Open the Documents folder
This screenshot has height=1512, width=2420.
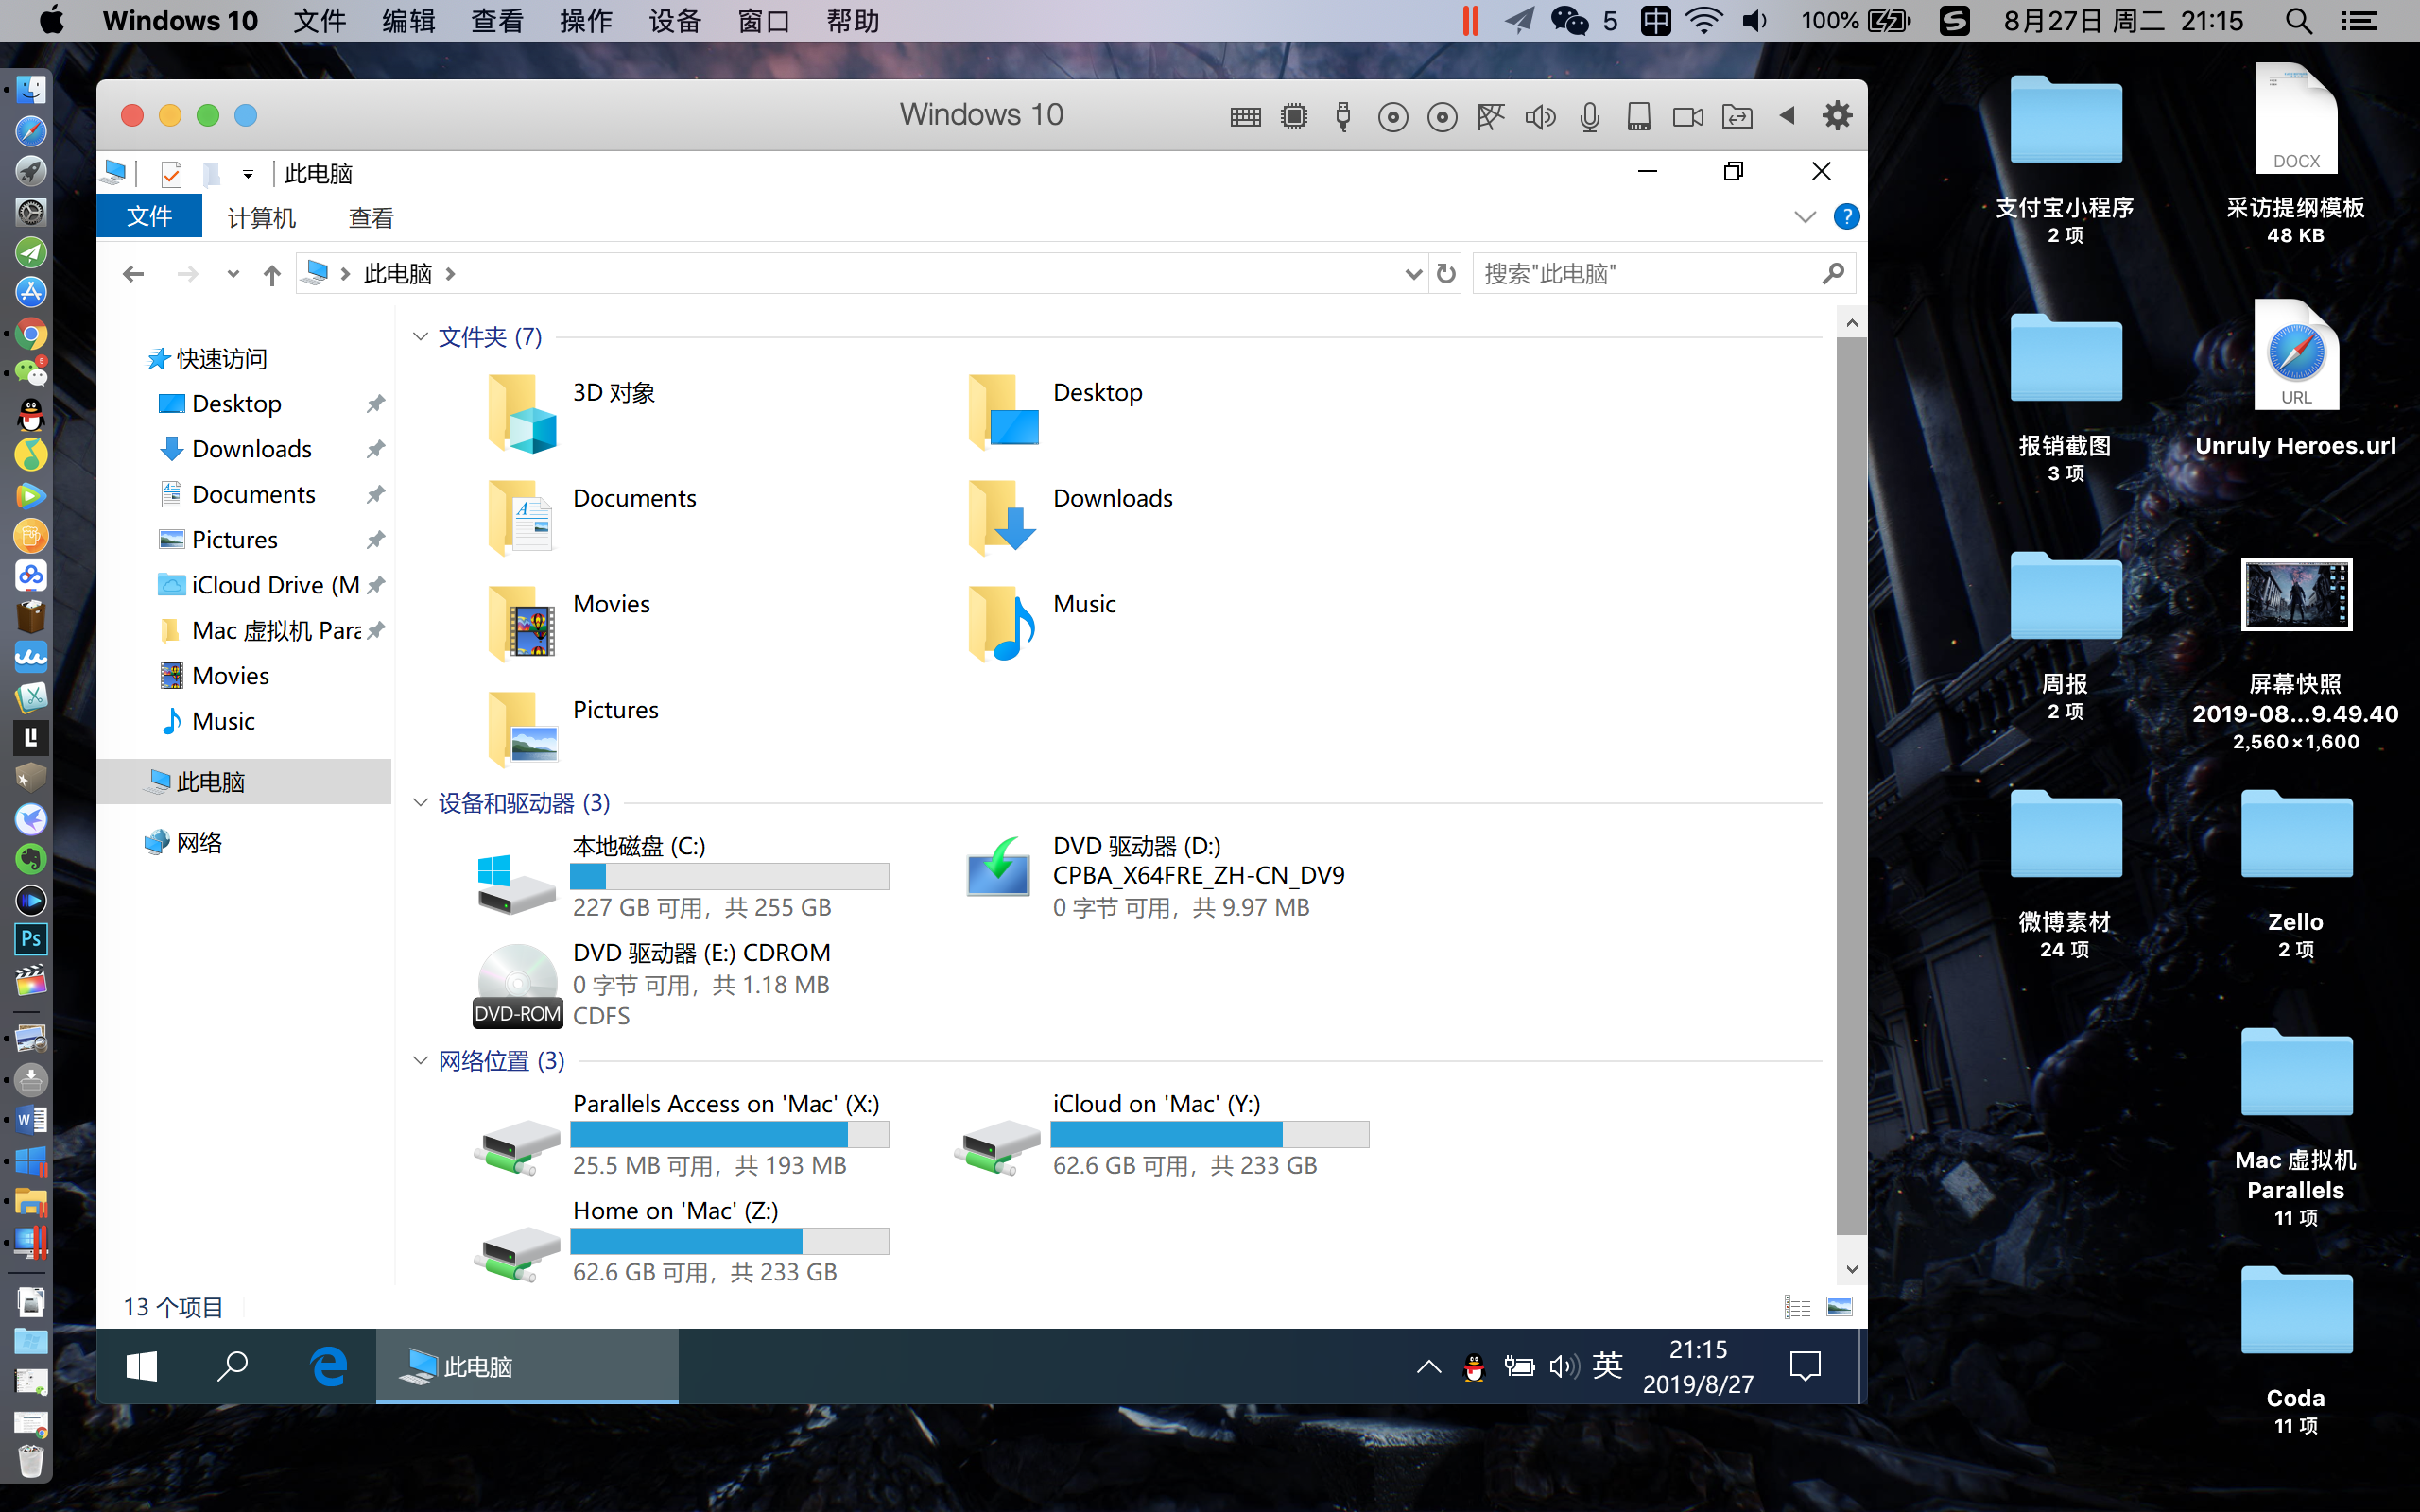pos(634,496)
